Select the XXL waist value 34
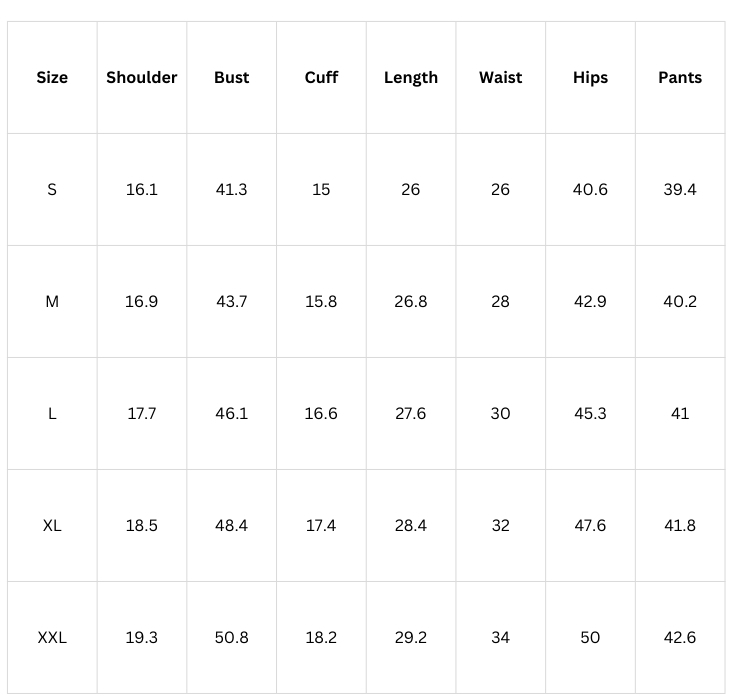Image resolution: width=740 pixels, height=700 pixels. coord(500,637)
